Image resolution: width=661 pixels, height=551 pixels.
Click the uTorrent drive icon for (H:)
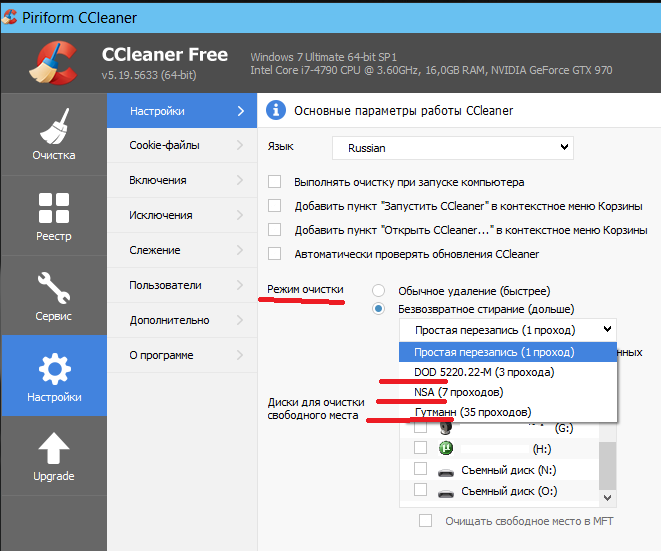pyautogui.click(x=446, y=448)
